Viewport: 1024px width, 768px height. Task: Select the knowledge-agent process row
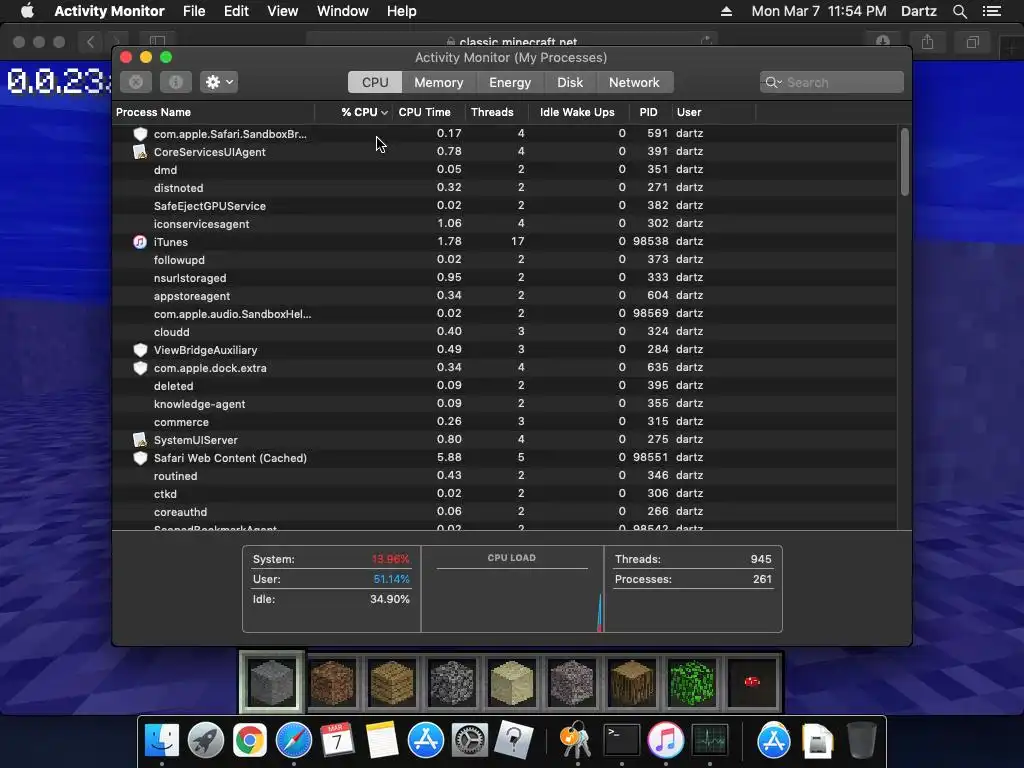pos(504,404)
